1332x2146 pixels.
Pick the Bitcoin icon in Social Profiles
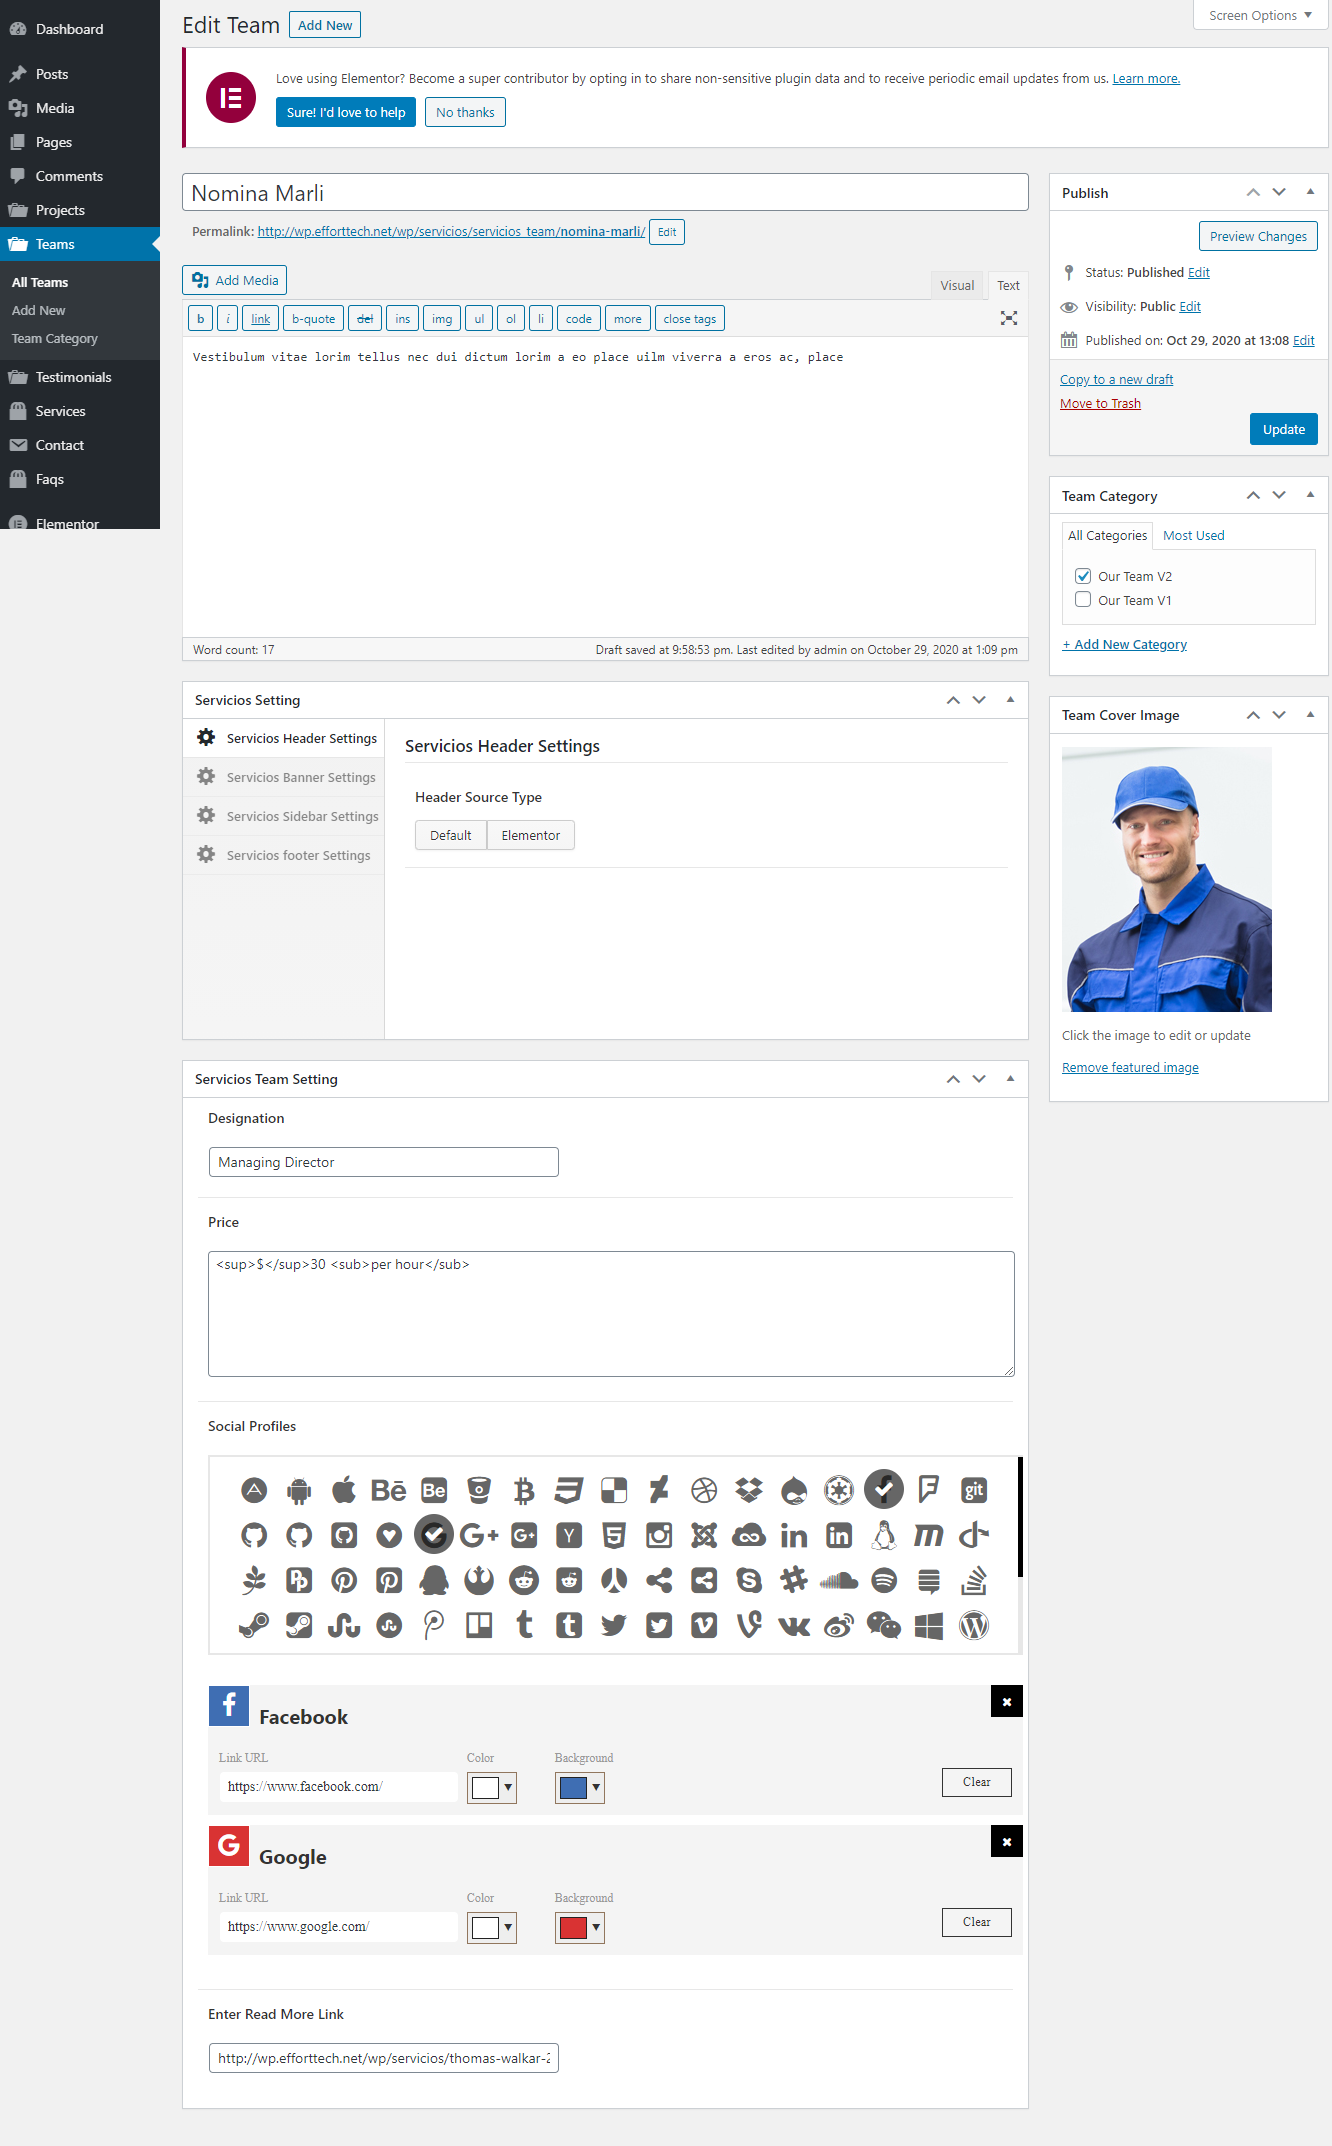click(524, 1490)
